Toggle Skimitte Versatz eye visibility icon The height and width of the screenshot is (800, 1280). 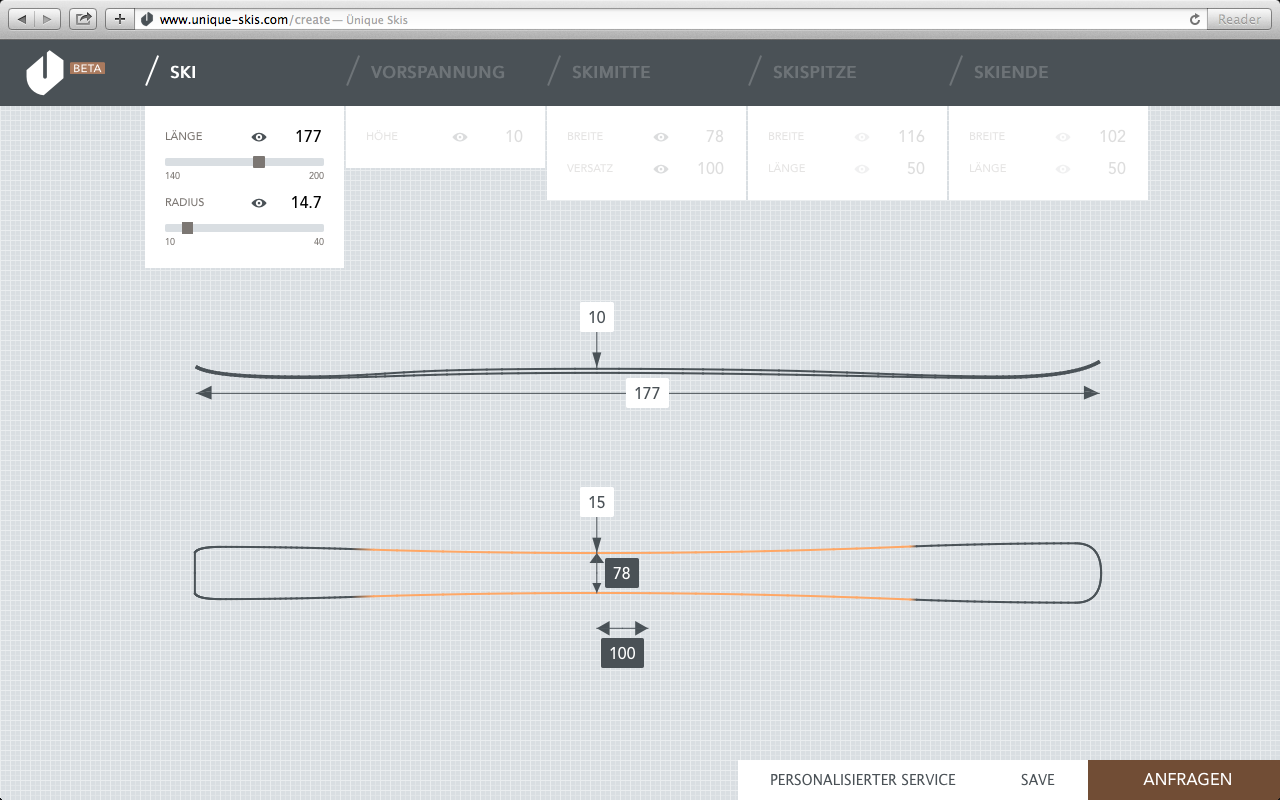[x=660, y=169]
